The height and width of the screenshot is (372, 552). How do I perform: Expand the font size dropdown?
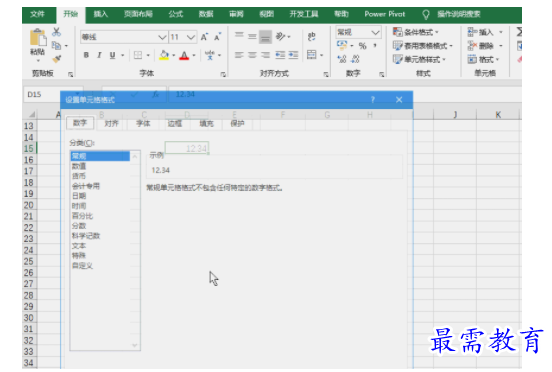click(x=191, y=37)
